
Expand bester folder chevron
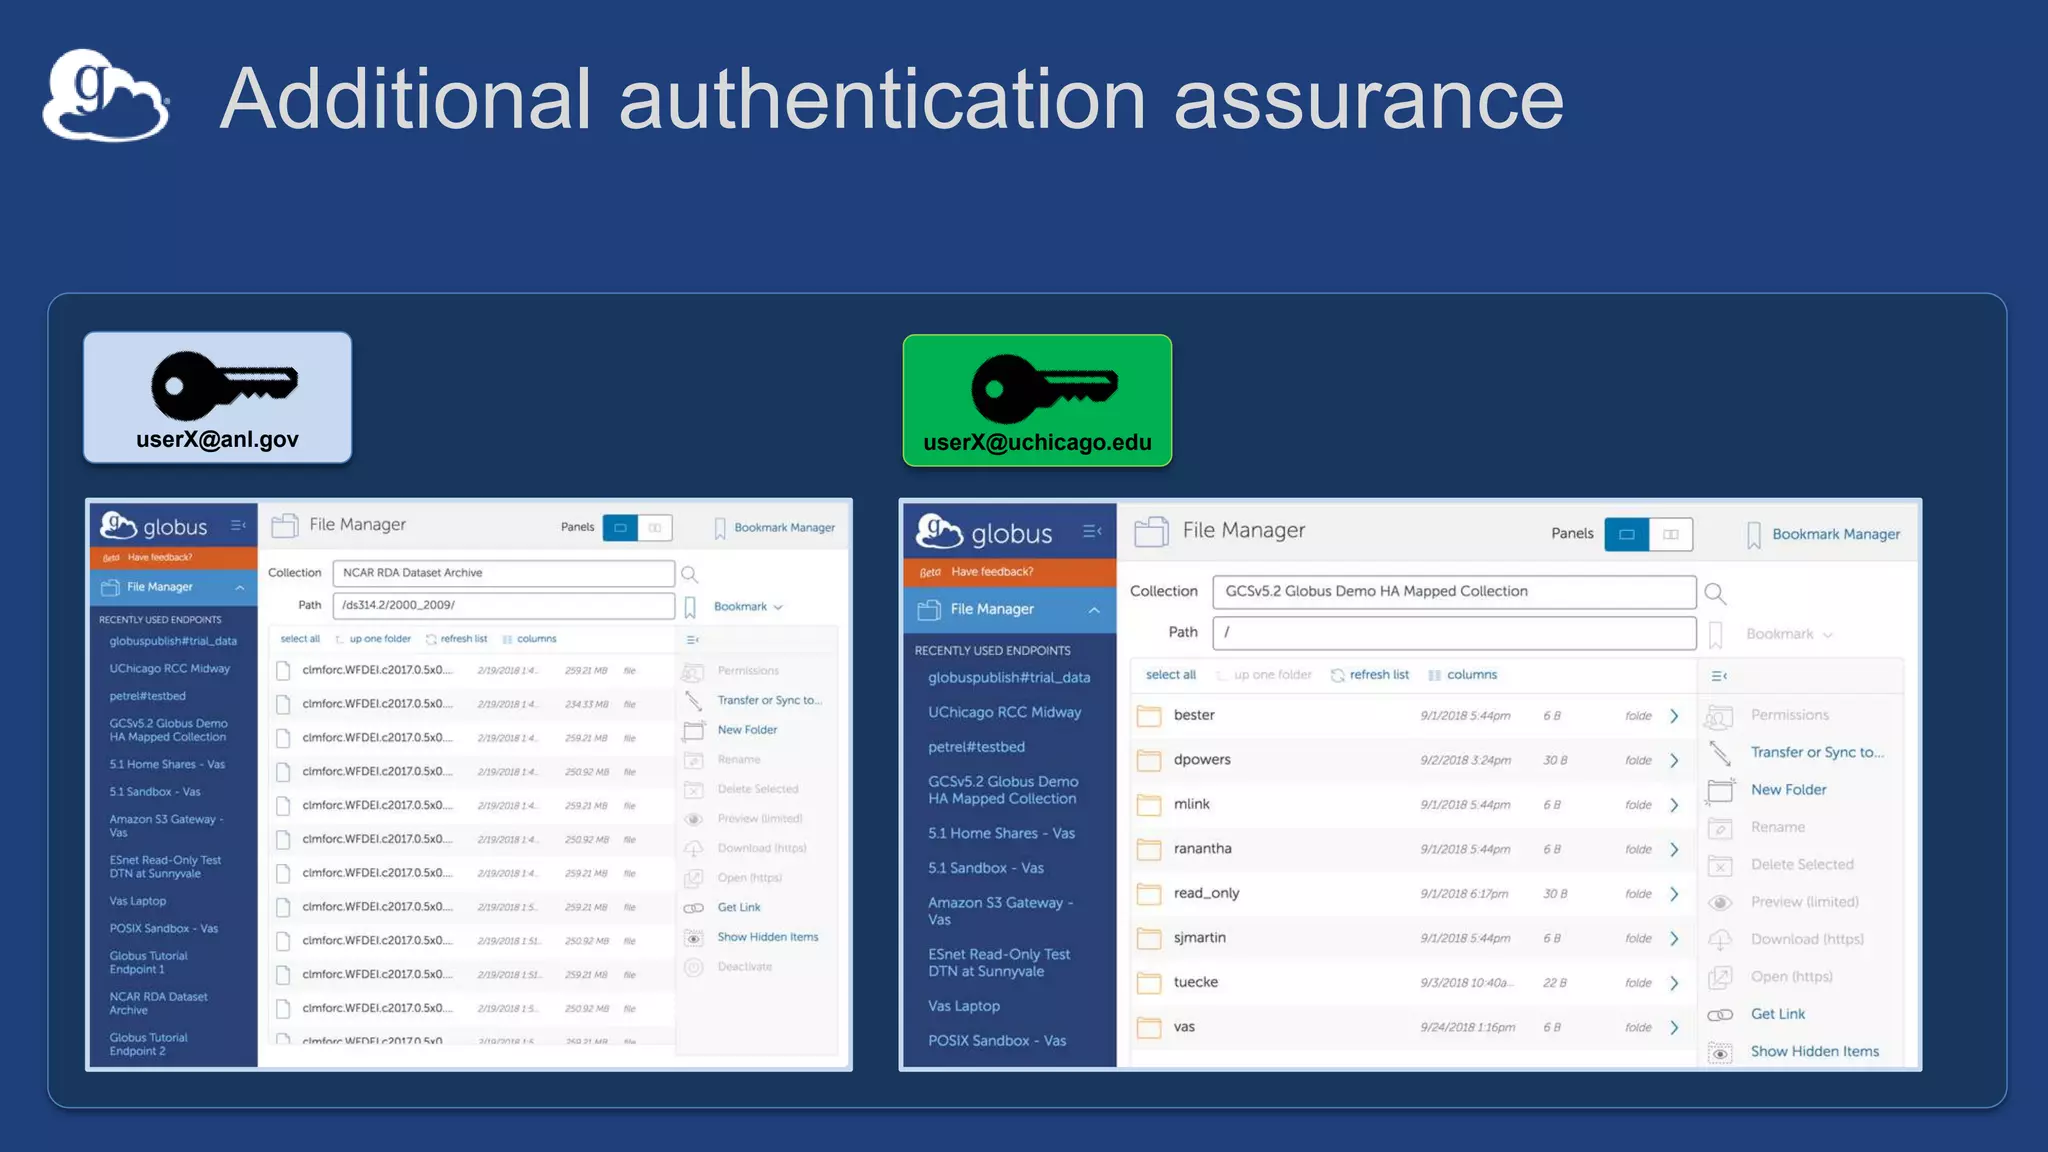coord(1674,716)
